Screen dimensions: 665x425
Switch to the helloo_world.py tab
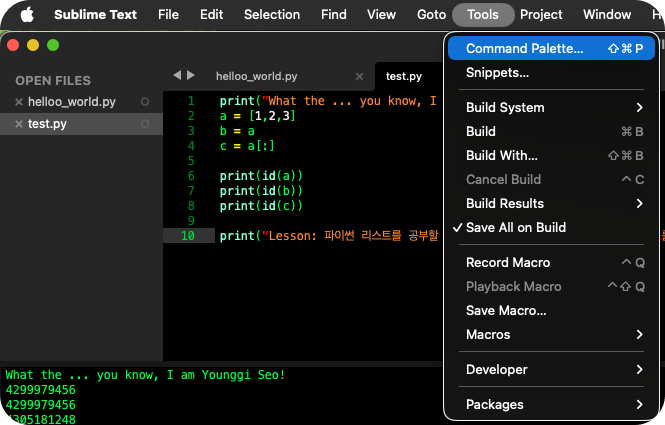click(256, 76)
